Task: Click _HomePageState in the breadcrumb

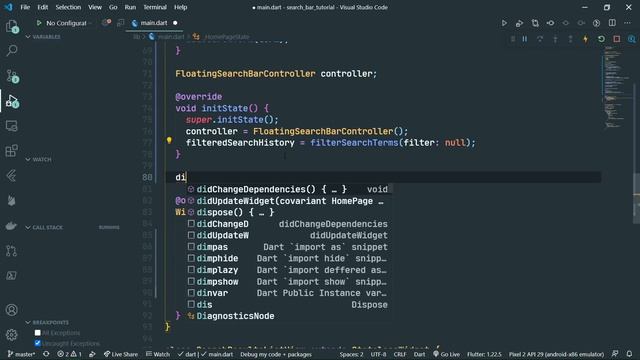Action: click(x=227, y=37)
